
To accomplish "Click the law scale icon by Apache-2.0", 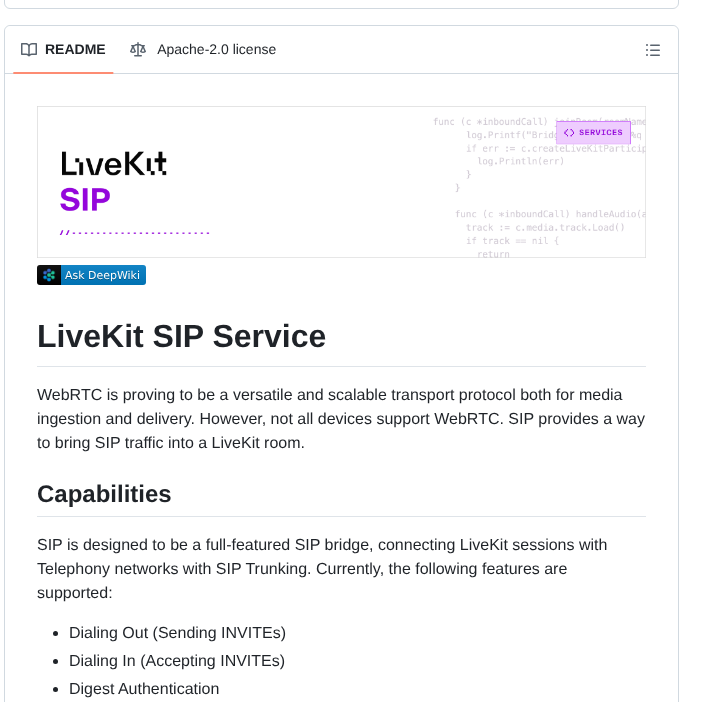I will pyautogui.click(x=138, y=49).
